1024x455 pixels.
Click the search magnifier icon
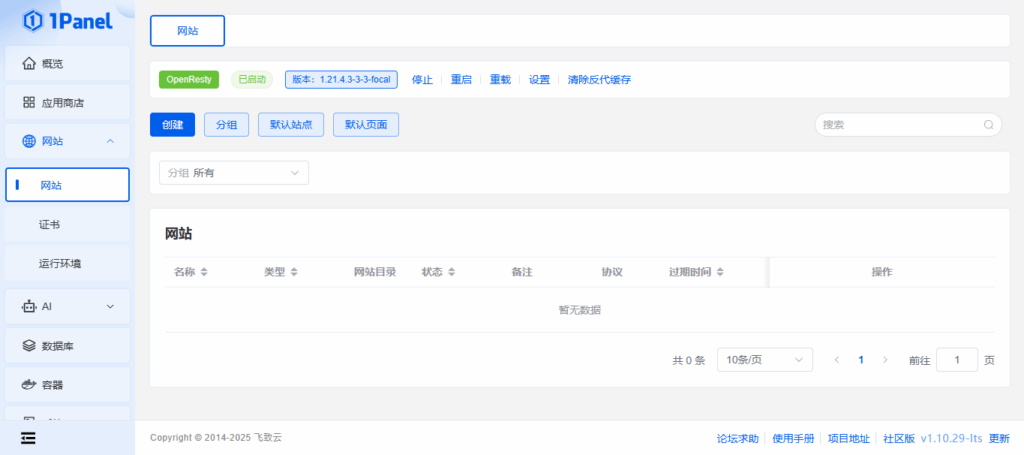click(988, 125)
